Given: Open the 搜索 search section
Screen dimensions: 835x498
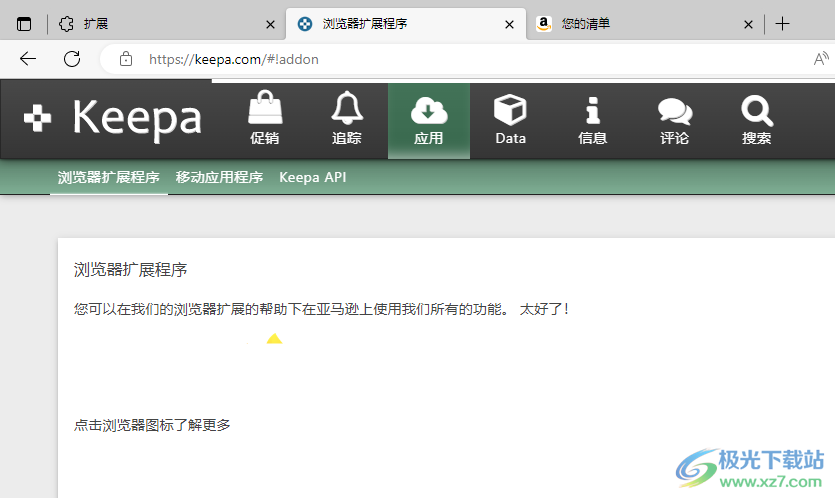Looking at the screenshot, I should [x=757, y=120].
